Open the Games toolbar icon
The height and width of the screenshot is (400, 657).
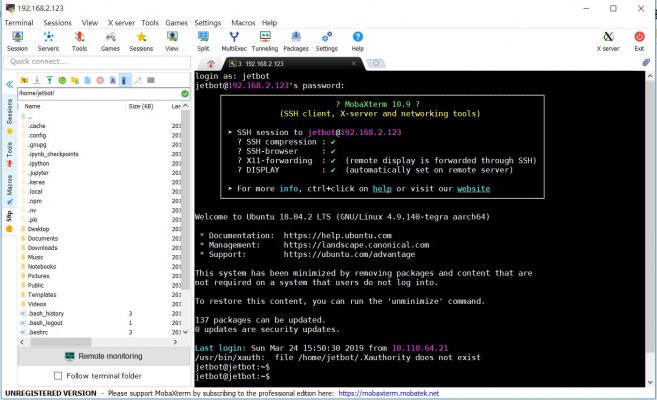110,40
